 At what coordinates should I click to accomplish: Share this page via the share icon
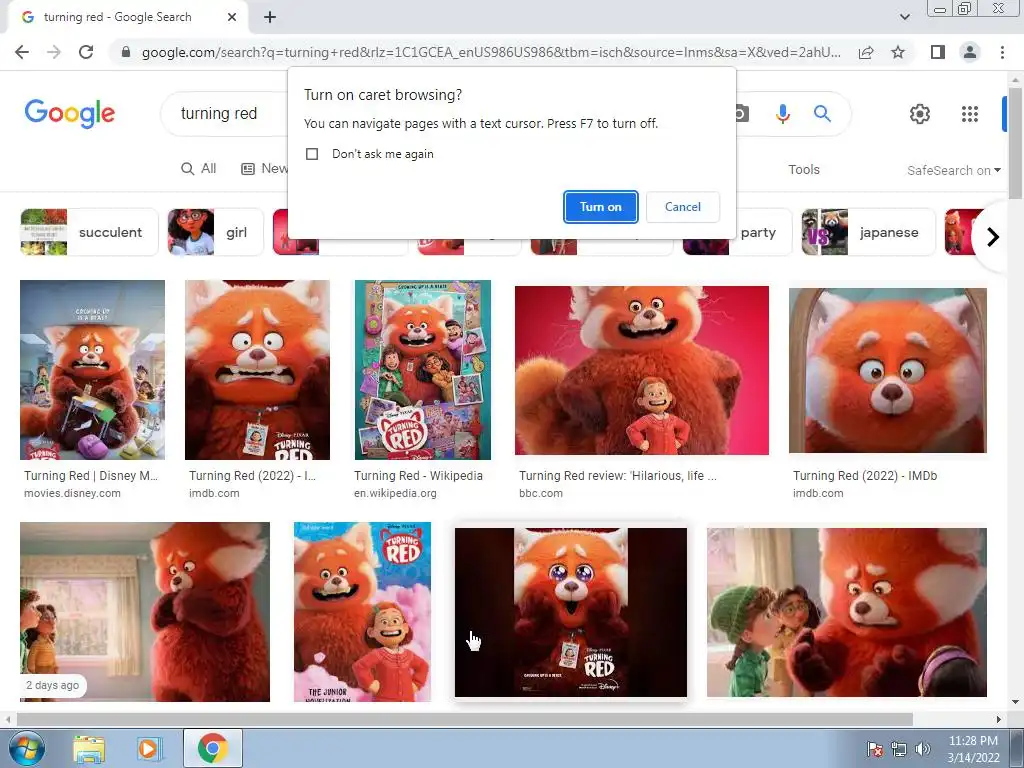tap(866, 52)
